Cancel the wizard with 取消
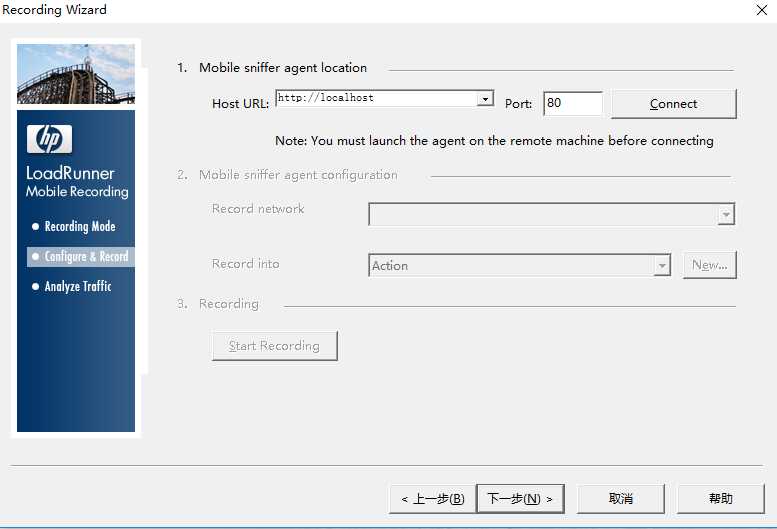 [x=620, y=499]
